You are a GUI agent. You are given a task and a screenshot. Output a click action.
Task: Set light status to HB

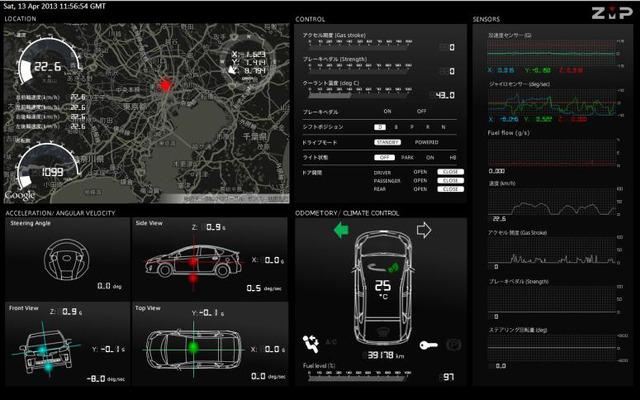tap(453, 157)
